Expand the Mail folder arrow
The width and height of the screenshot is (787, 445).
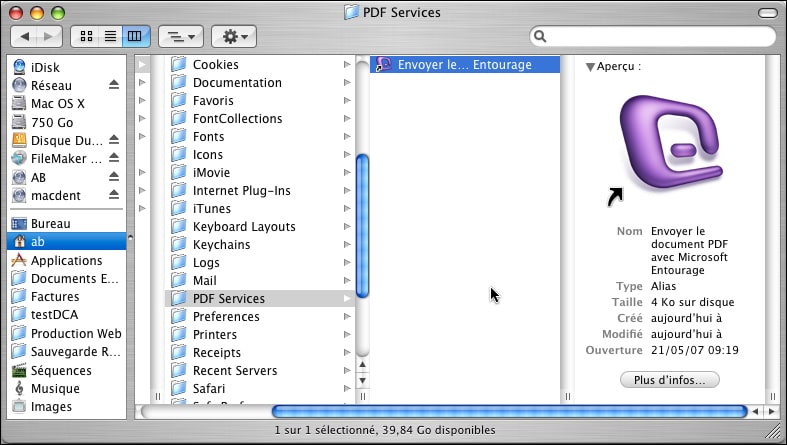click(x=347, y=280)
